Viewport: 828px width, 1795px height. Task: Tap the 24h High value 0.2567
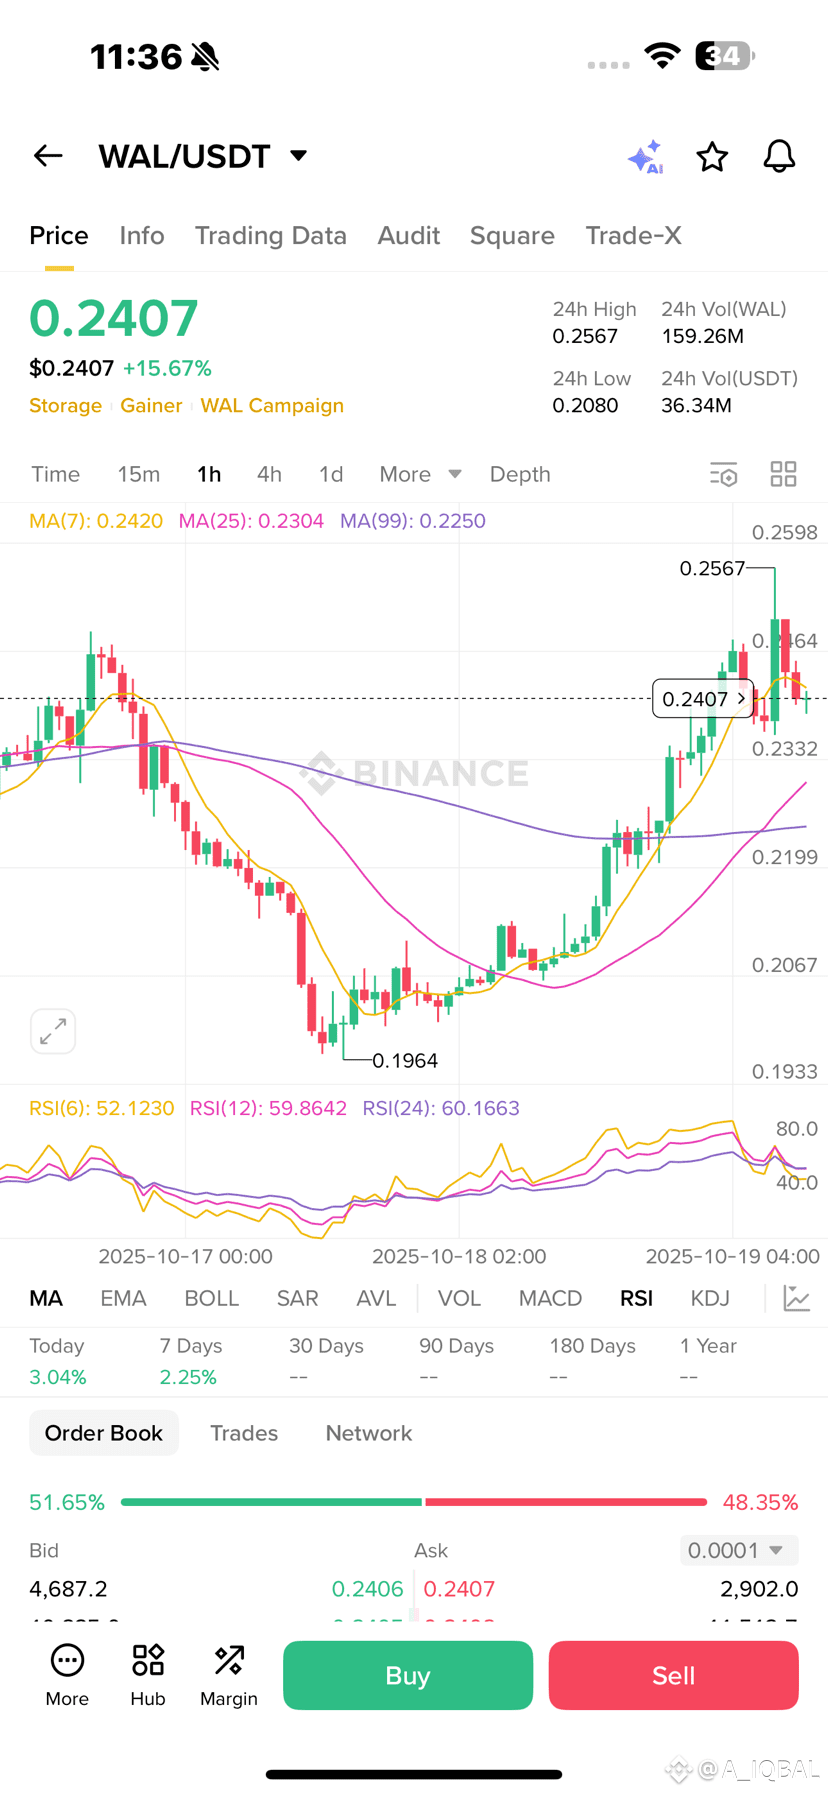pos(585,336)
